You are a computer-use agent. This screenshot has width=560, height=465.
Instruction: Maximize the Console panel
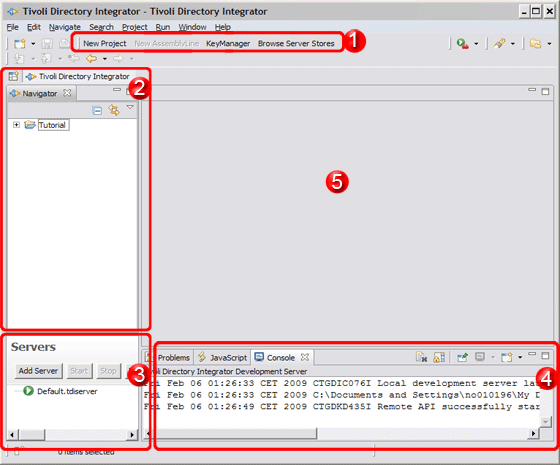pyautogui.click(x=545, y=356)
